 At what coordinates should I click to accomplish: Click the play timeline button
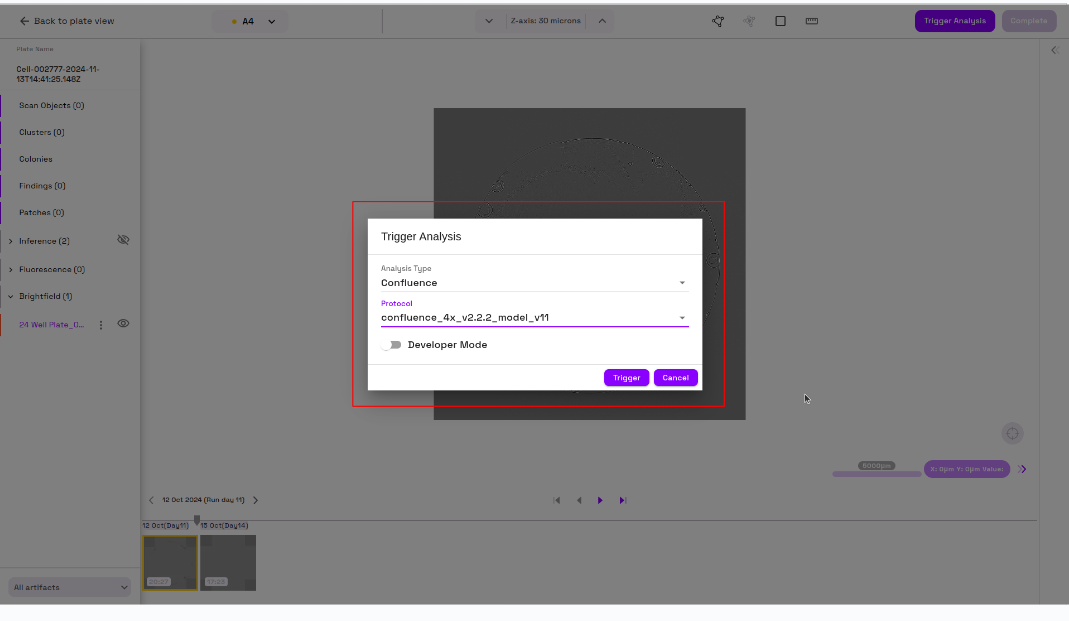click(600, 500)
